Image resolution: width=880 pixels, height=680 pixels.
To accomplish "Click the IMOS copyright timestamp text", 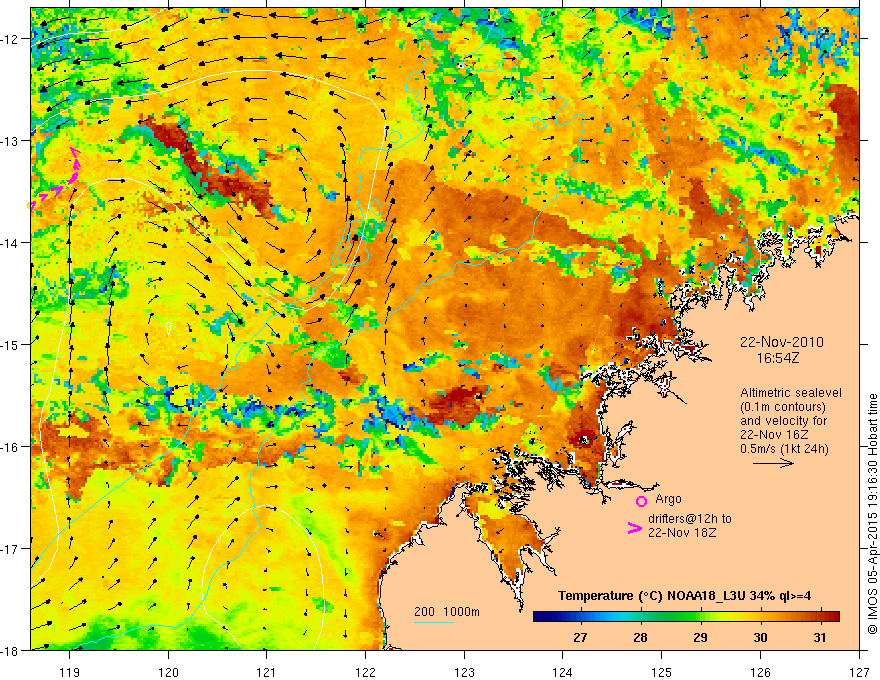I will (872, 514).
